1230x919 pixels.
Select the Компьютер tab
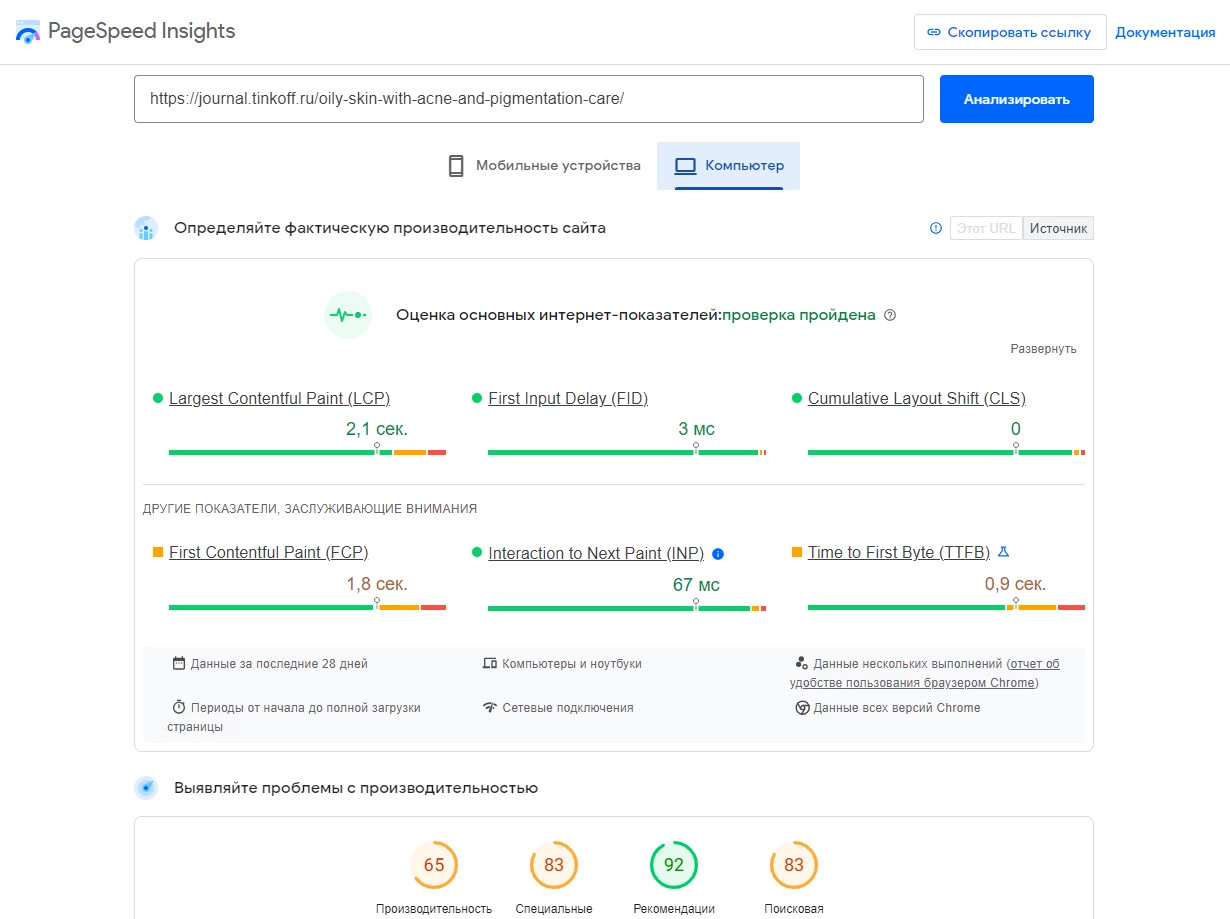729,166
